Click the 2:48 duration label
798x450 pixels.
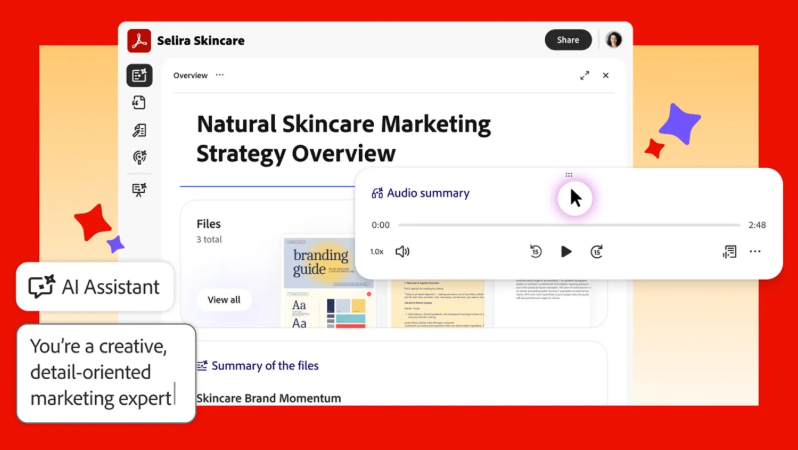[757, 225]
